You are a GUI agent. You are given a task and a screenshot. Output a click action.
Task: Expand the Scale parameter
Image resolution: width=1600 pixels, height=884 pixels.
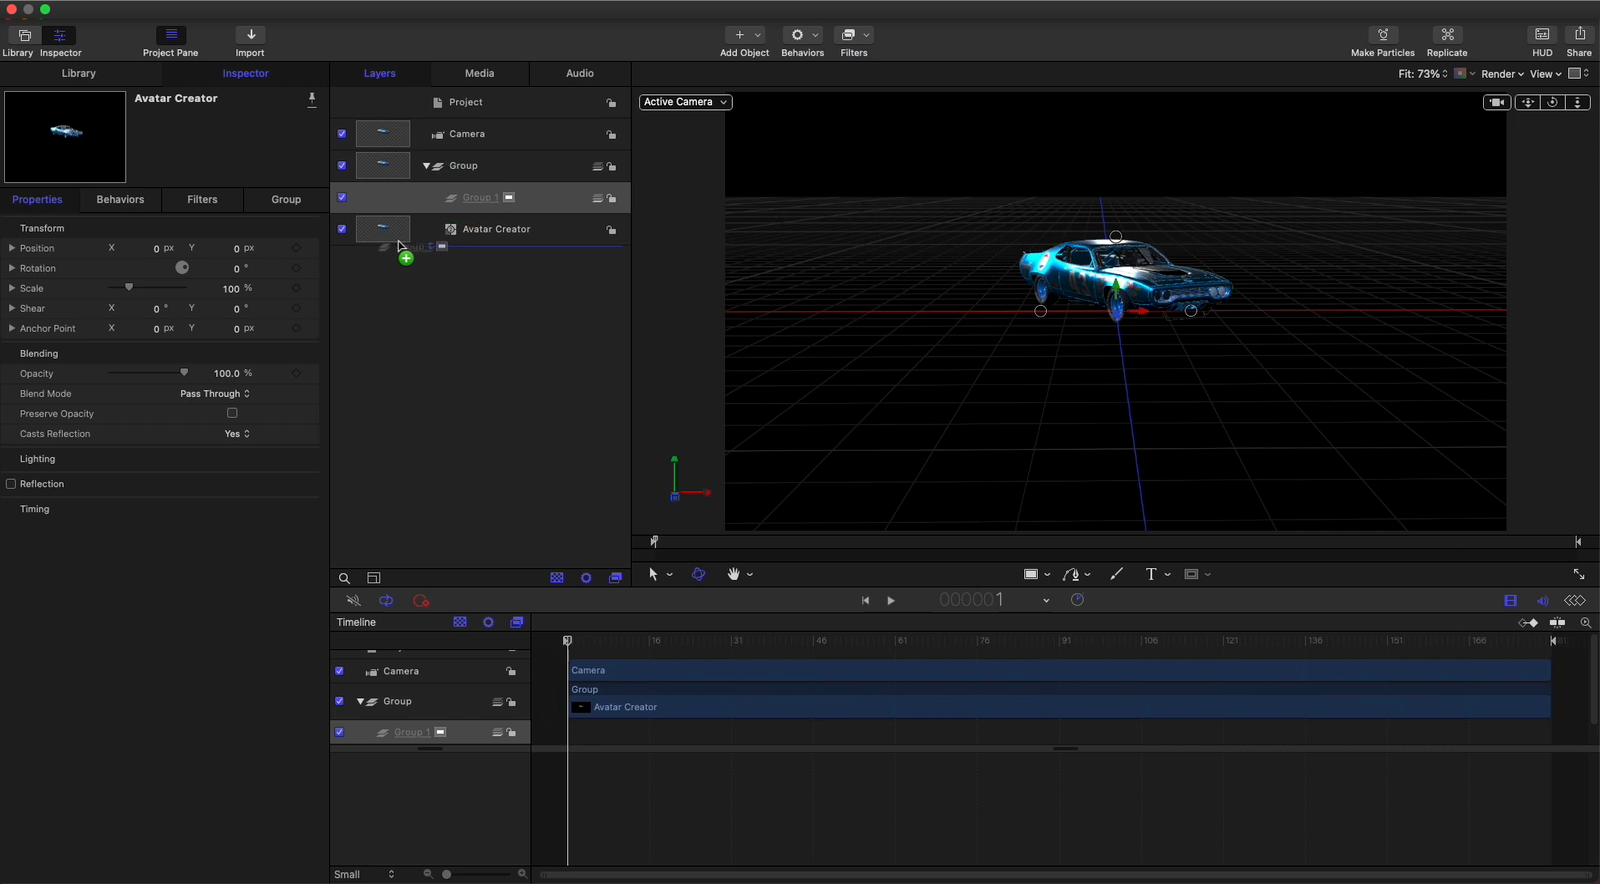point(11,288)
